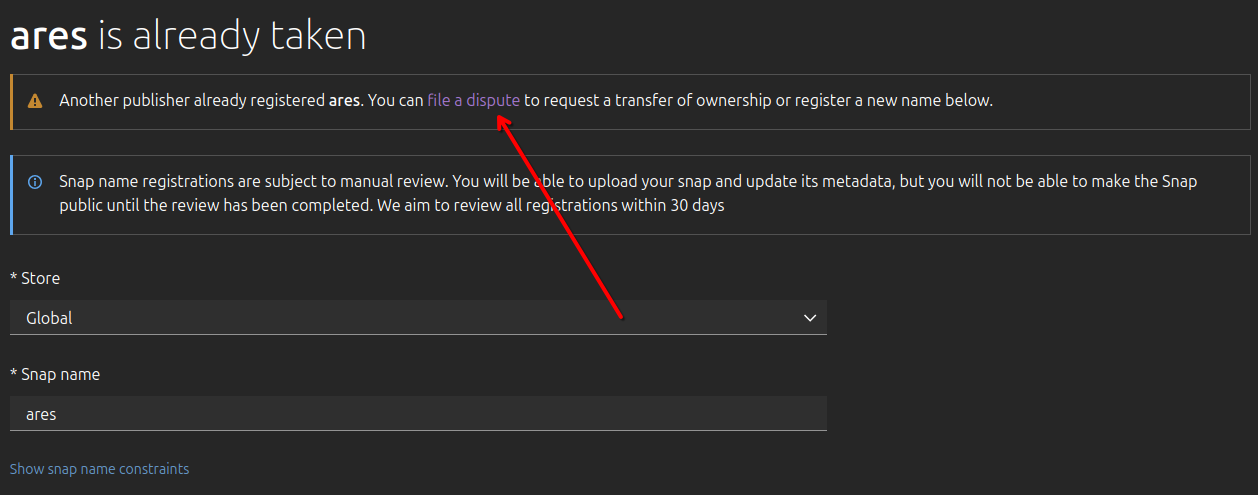Image resolution: width=1258 pixels, height=495 pixels.
Task: Open the 'file a dispute' link
Action: click(x=473, y=100)
